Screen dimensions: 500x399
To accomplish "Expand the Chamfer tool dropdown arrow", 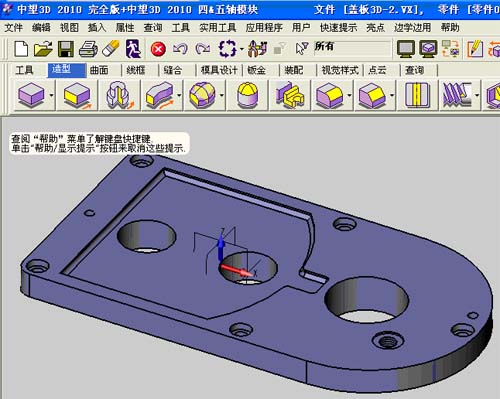I will (392, 96).
